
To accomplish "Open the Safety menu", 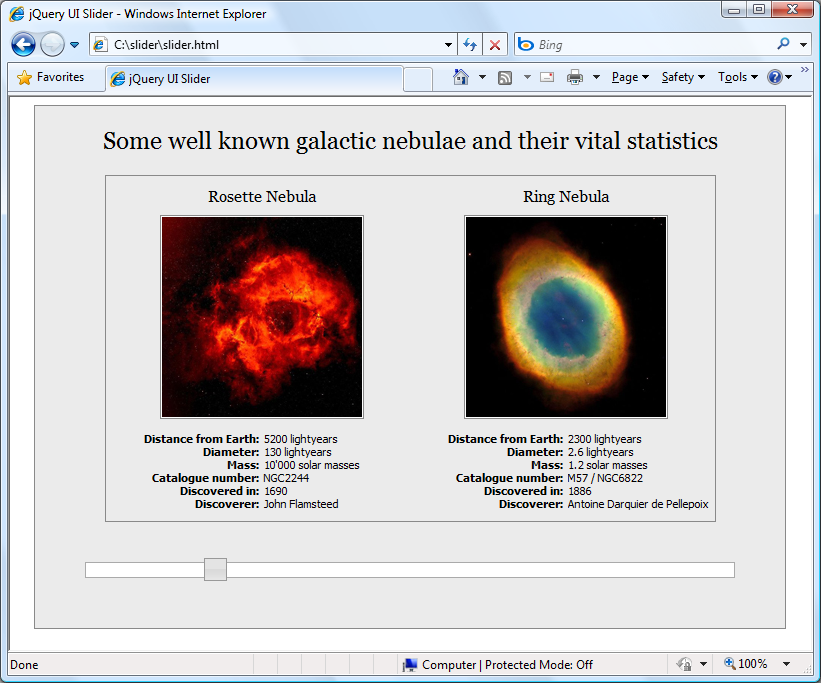I will pos(683,78).
